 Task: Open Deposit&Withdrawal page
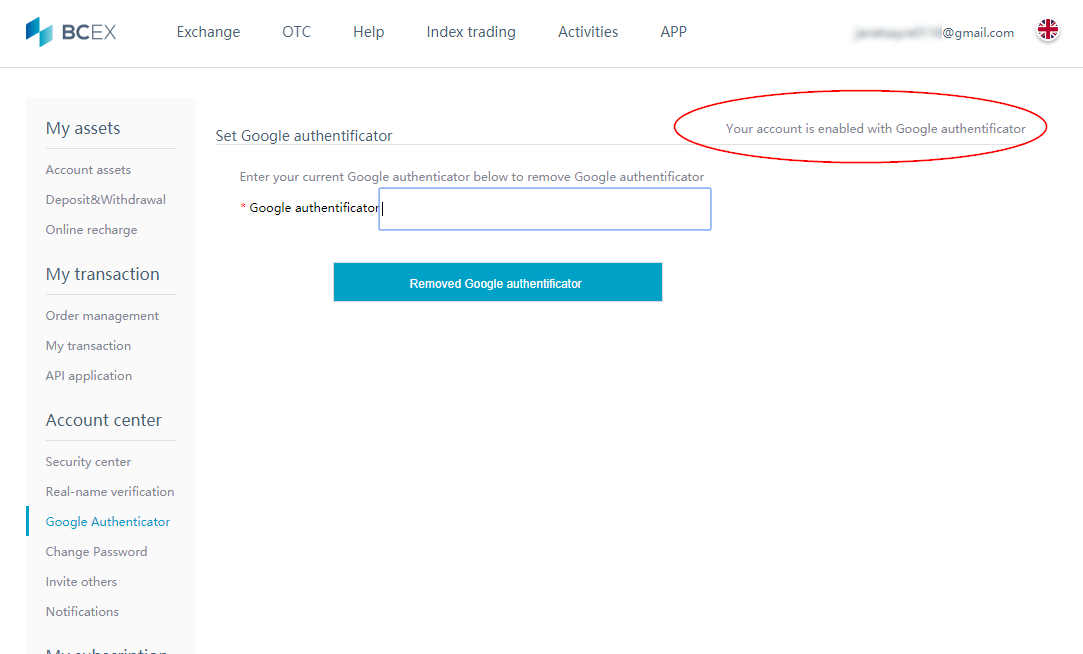tap(106, 200)
